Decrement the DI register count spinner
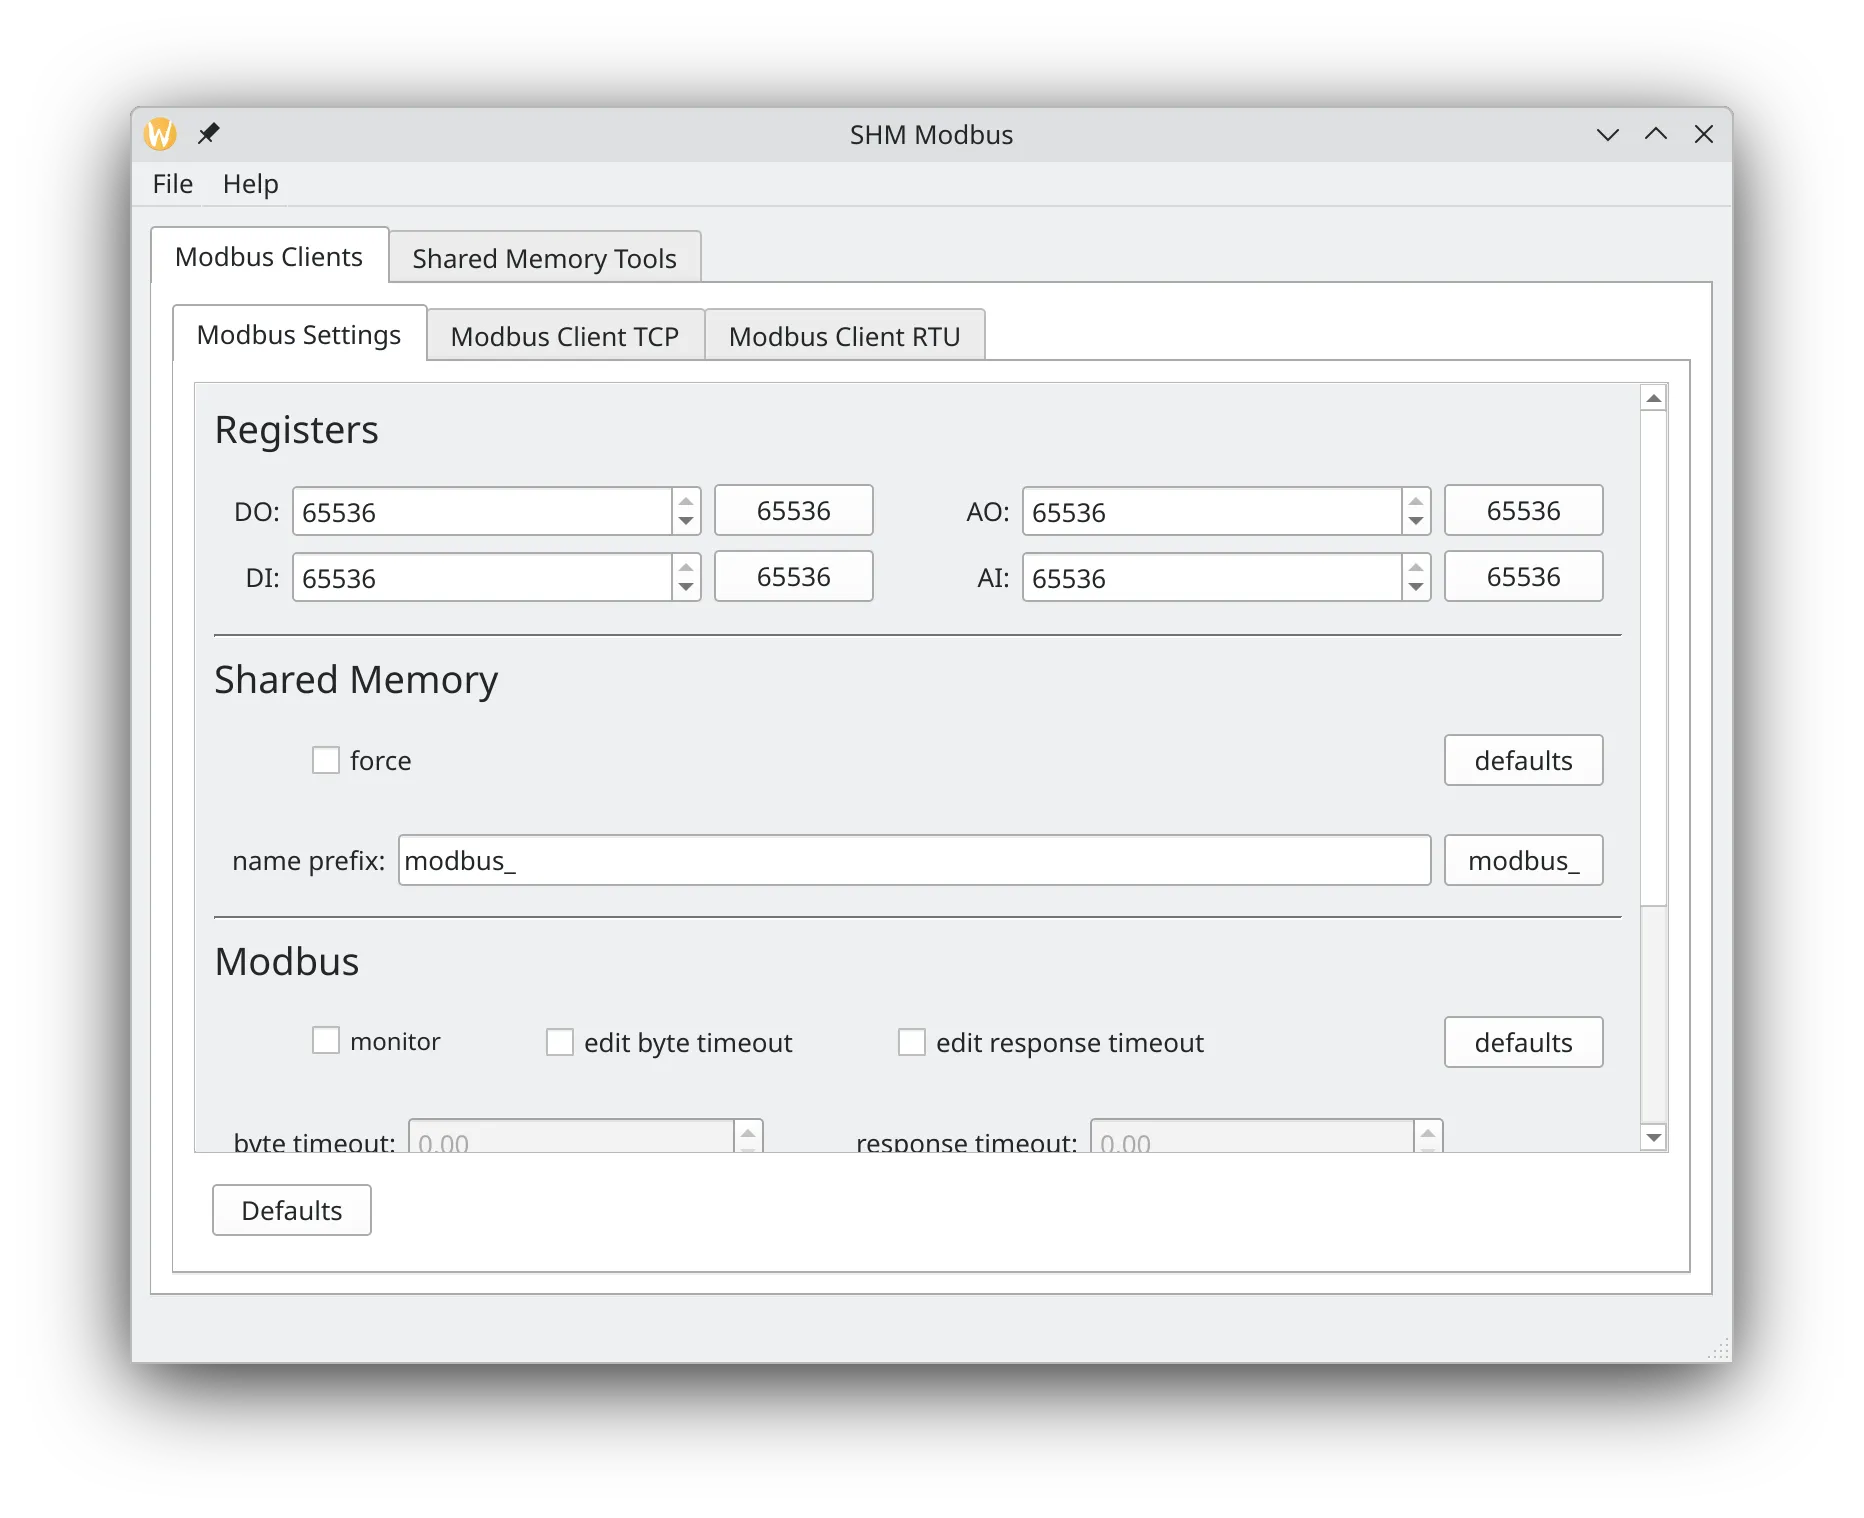The image size is (1864, 1518). (686, 588)
